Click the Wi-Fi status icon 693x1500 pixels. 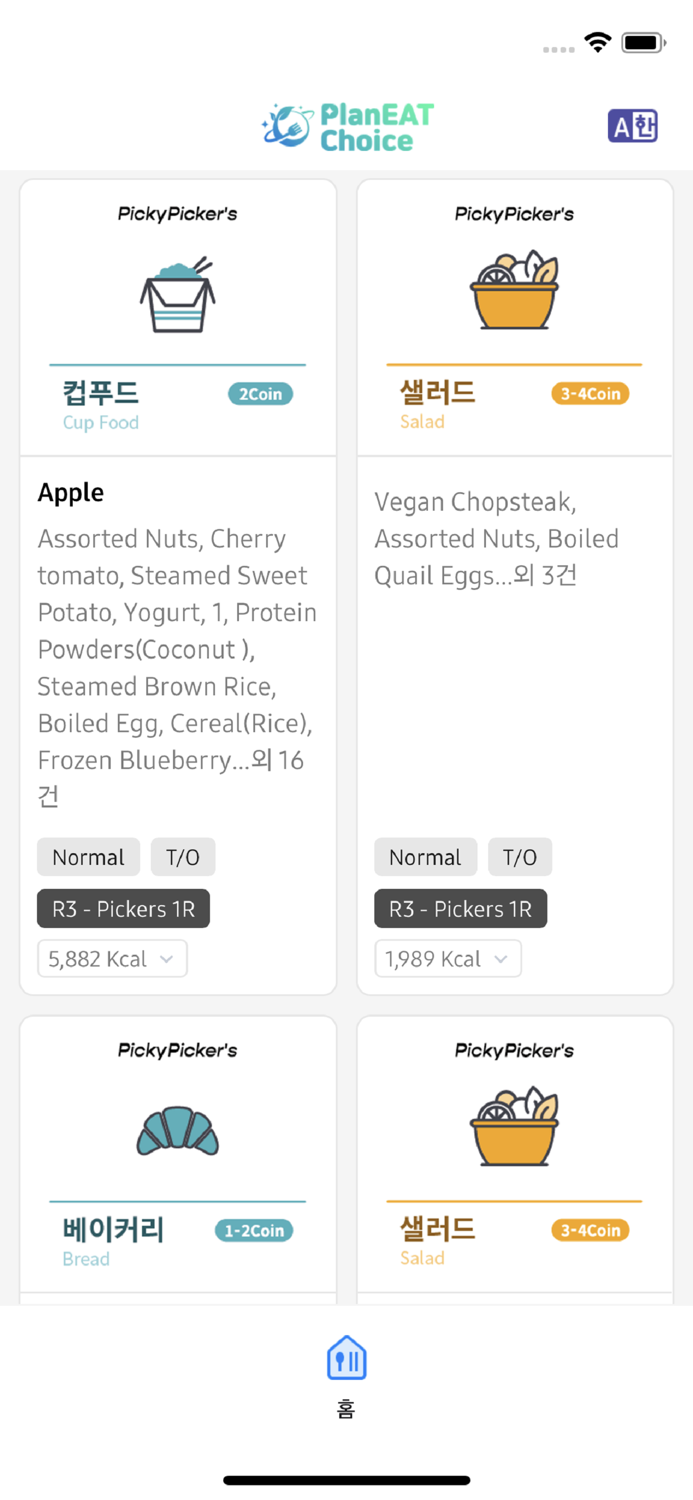coord(597,42)
